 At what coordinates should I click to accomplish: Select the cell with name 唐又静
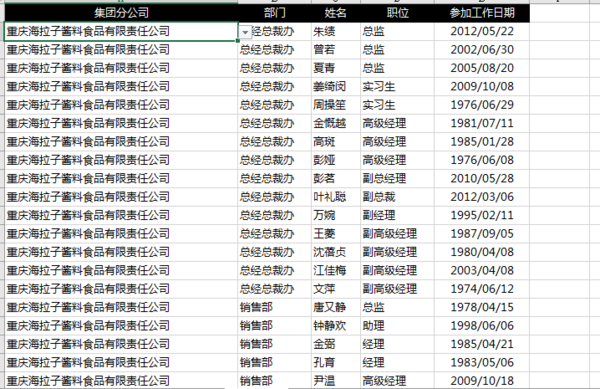pos(336,307)
